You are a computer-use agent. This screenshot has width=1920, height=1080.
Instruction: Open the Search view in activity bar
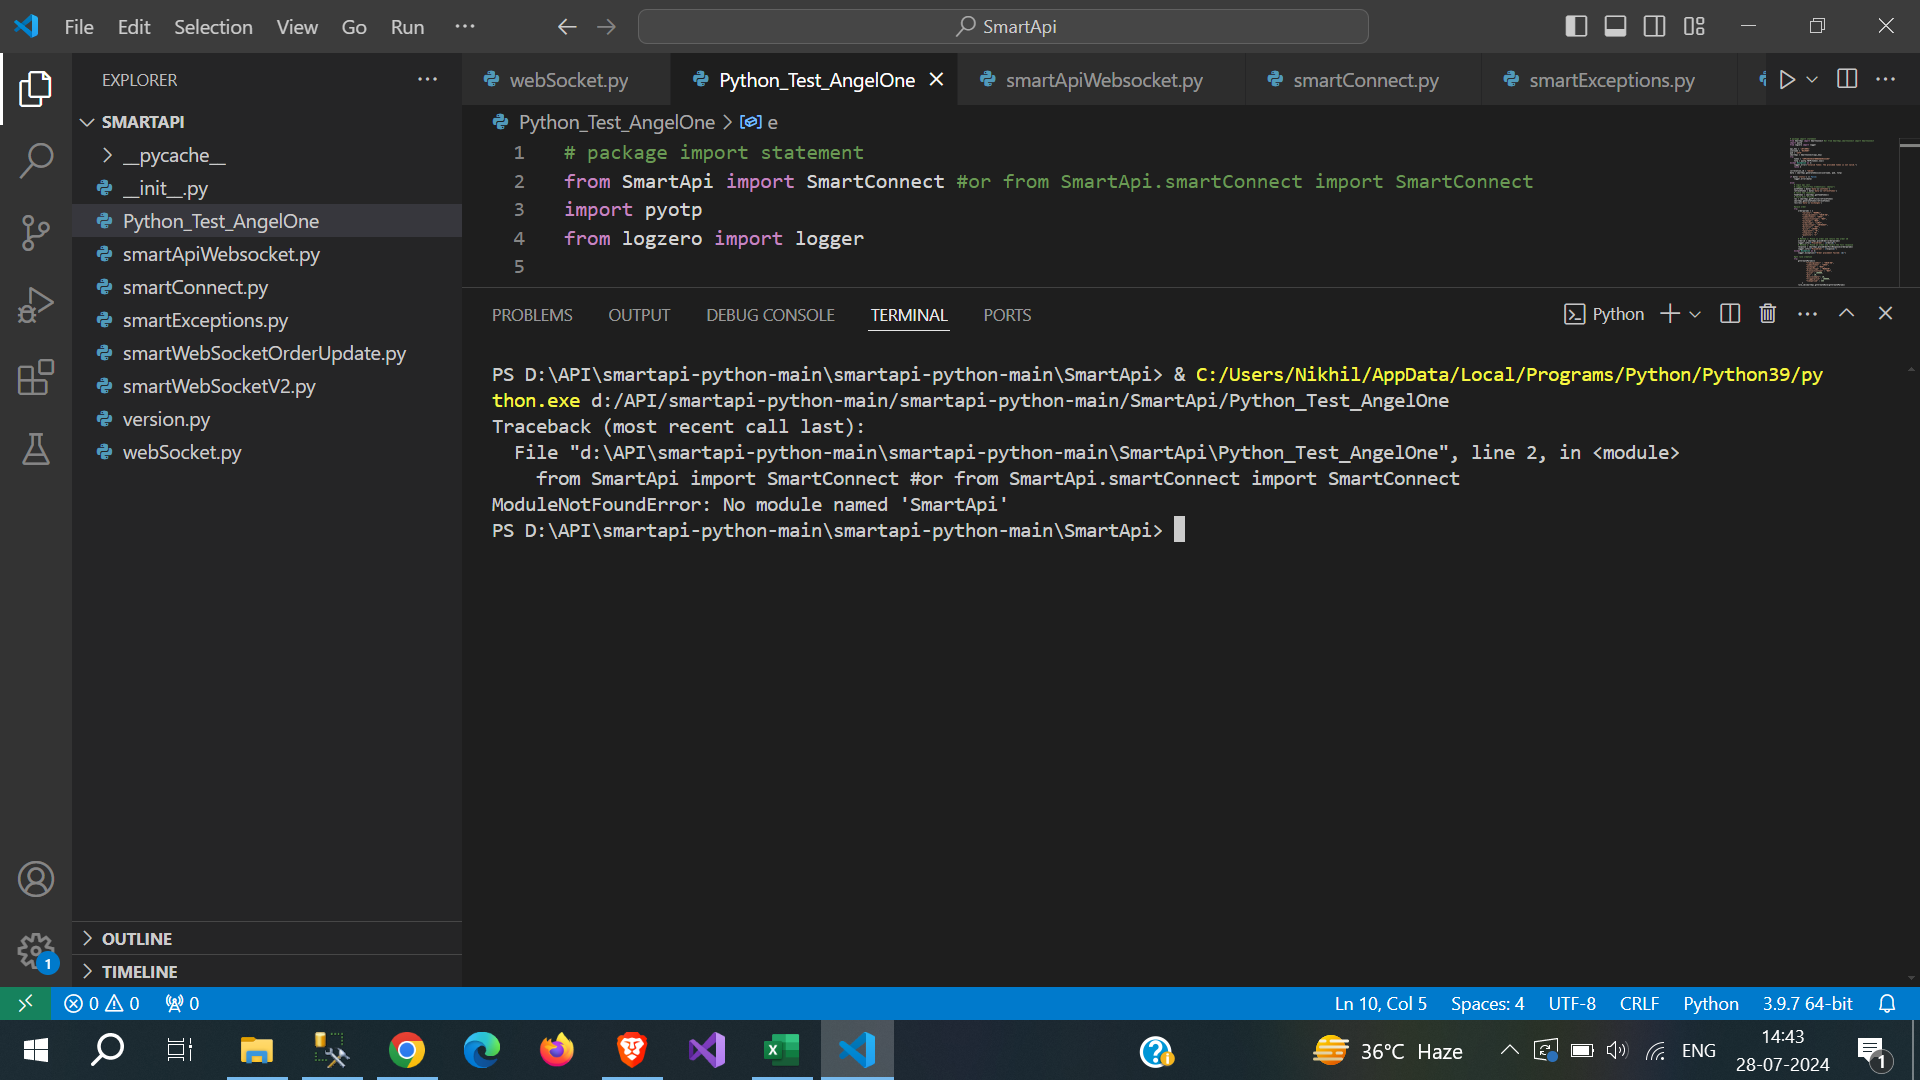pyautogui.click(x=36, y=161)
